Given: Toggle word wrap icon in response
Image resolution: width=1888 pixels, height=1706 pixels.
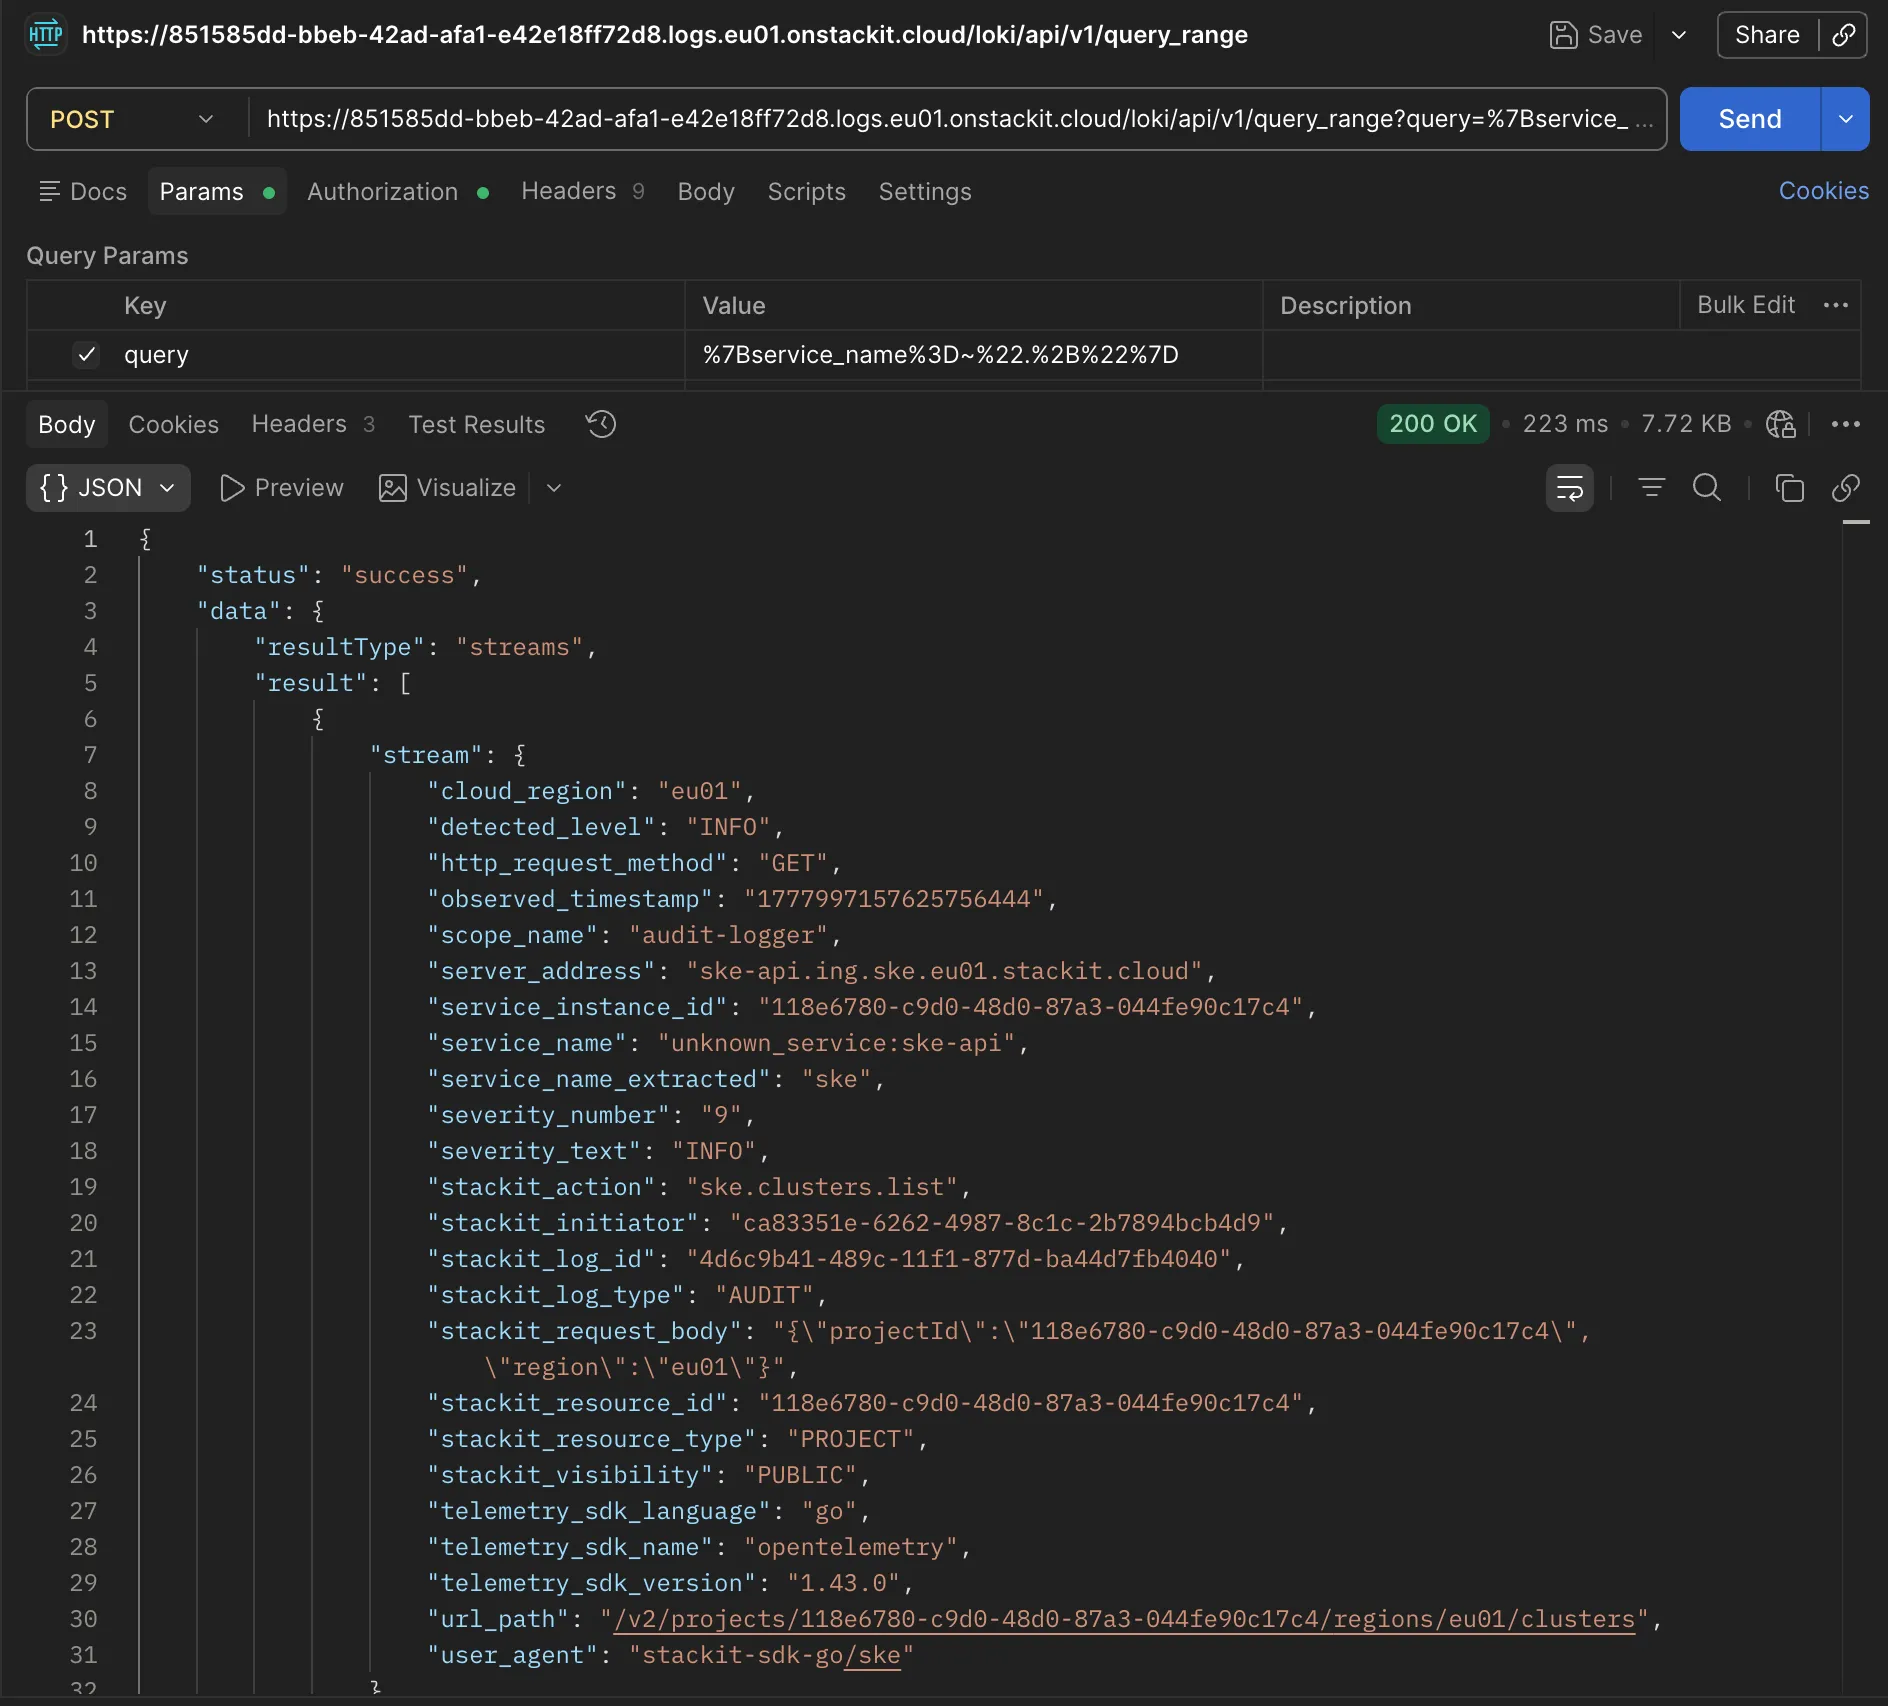Looking at the screenshot, I should [x=1570, y=488].
